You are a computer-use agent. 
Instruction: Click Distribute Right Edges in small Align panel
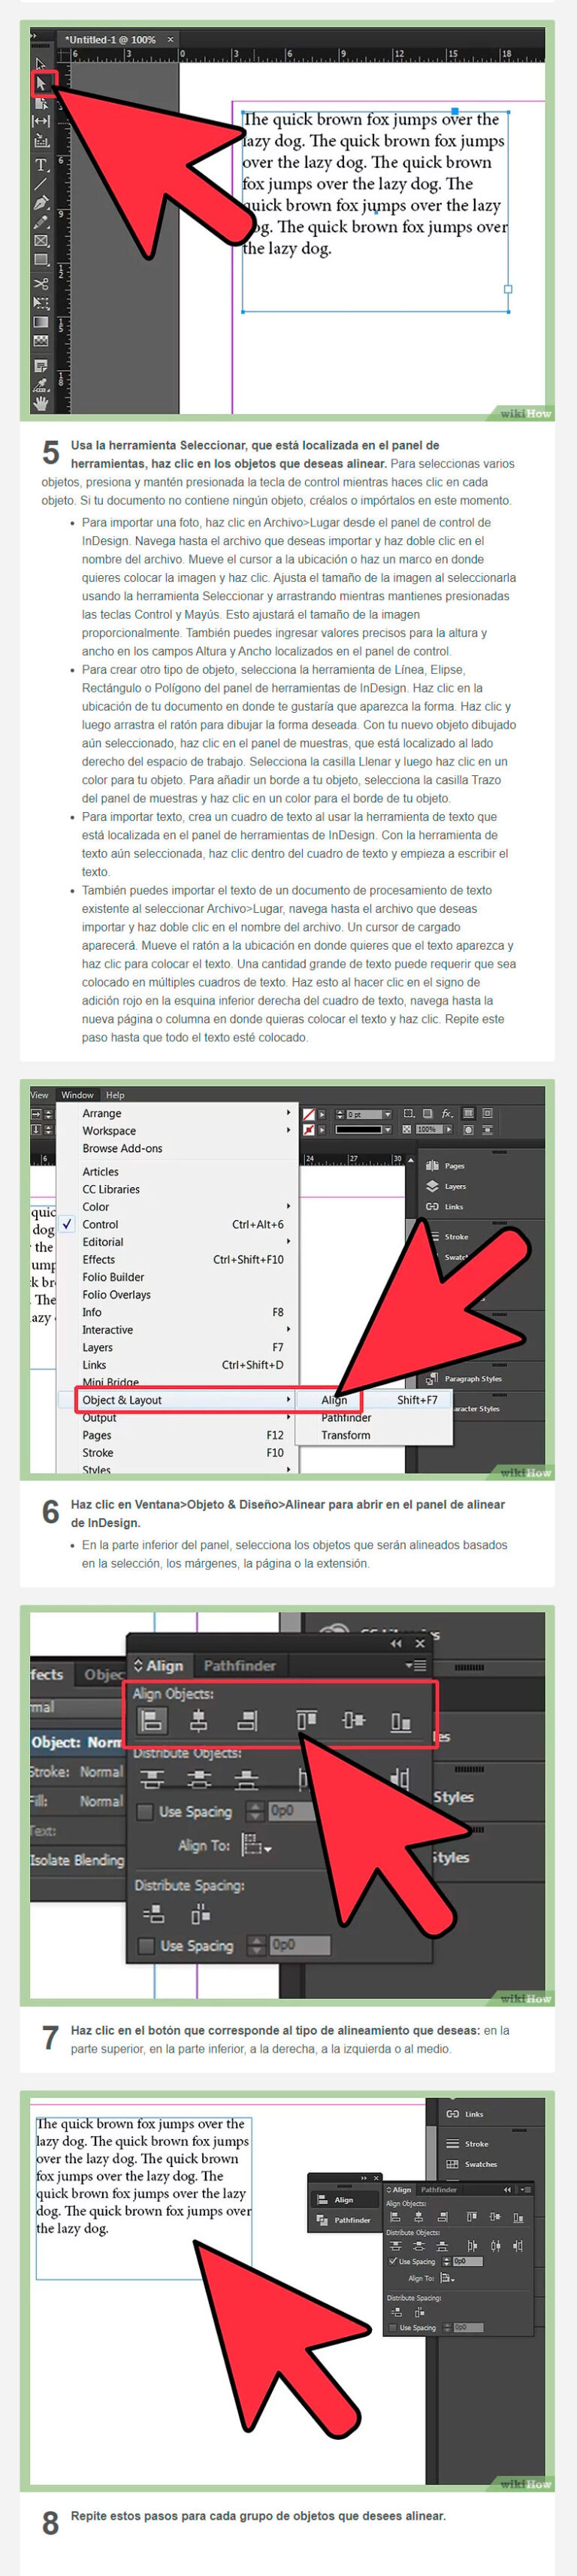click(x=518, y=2246)
